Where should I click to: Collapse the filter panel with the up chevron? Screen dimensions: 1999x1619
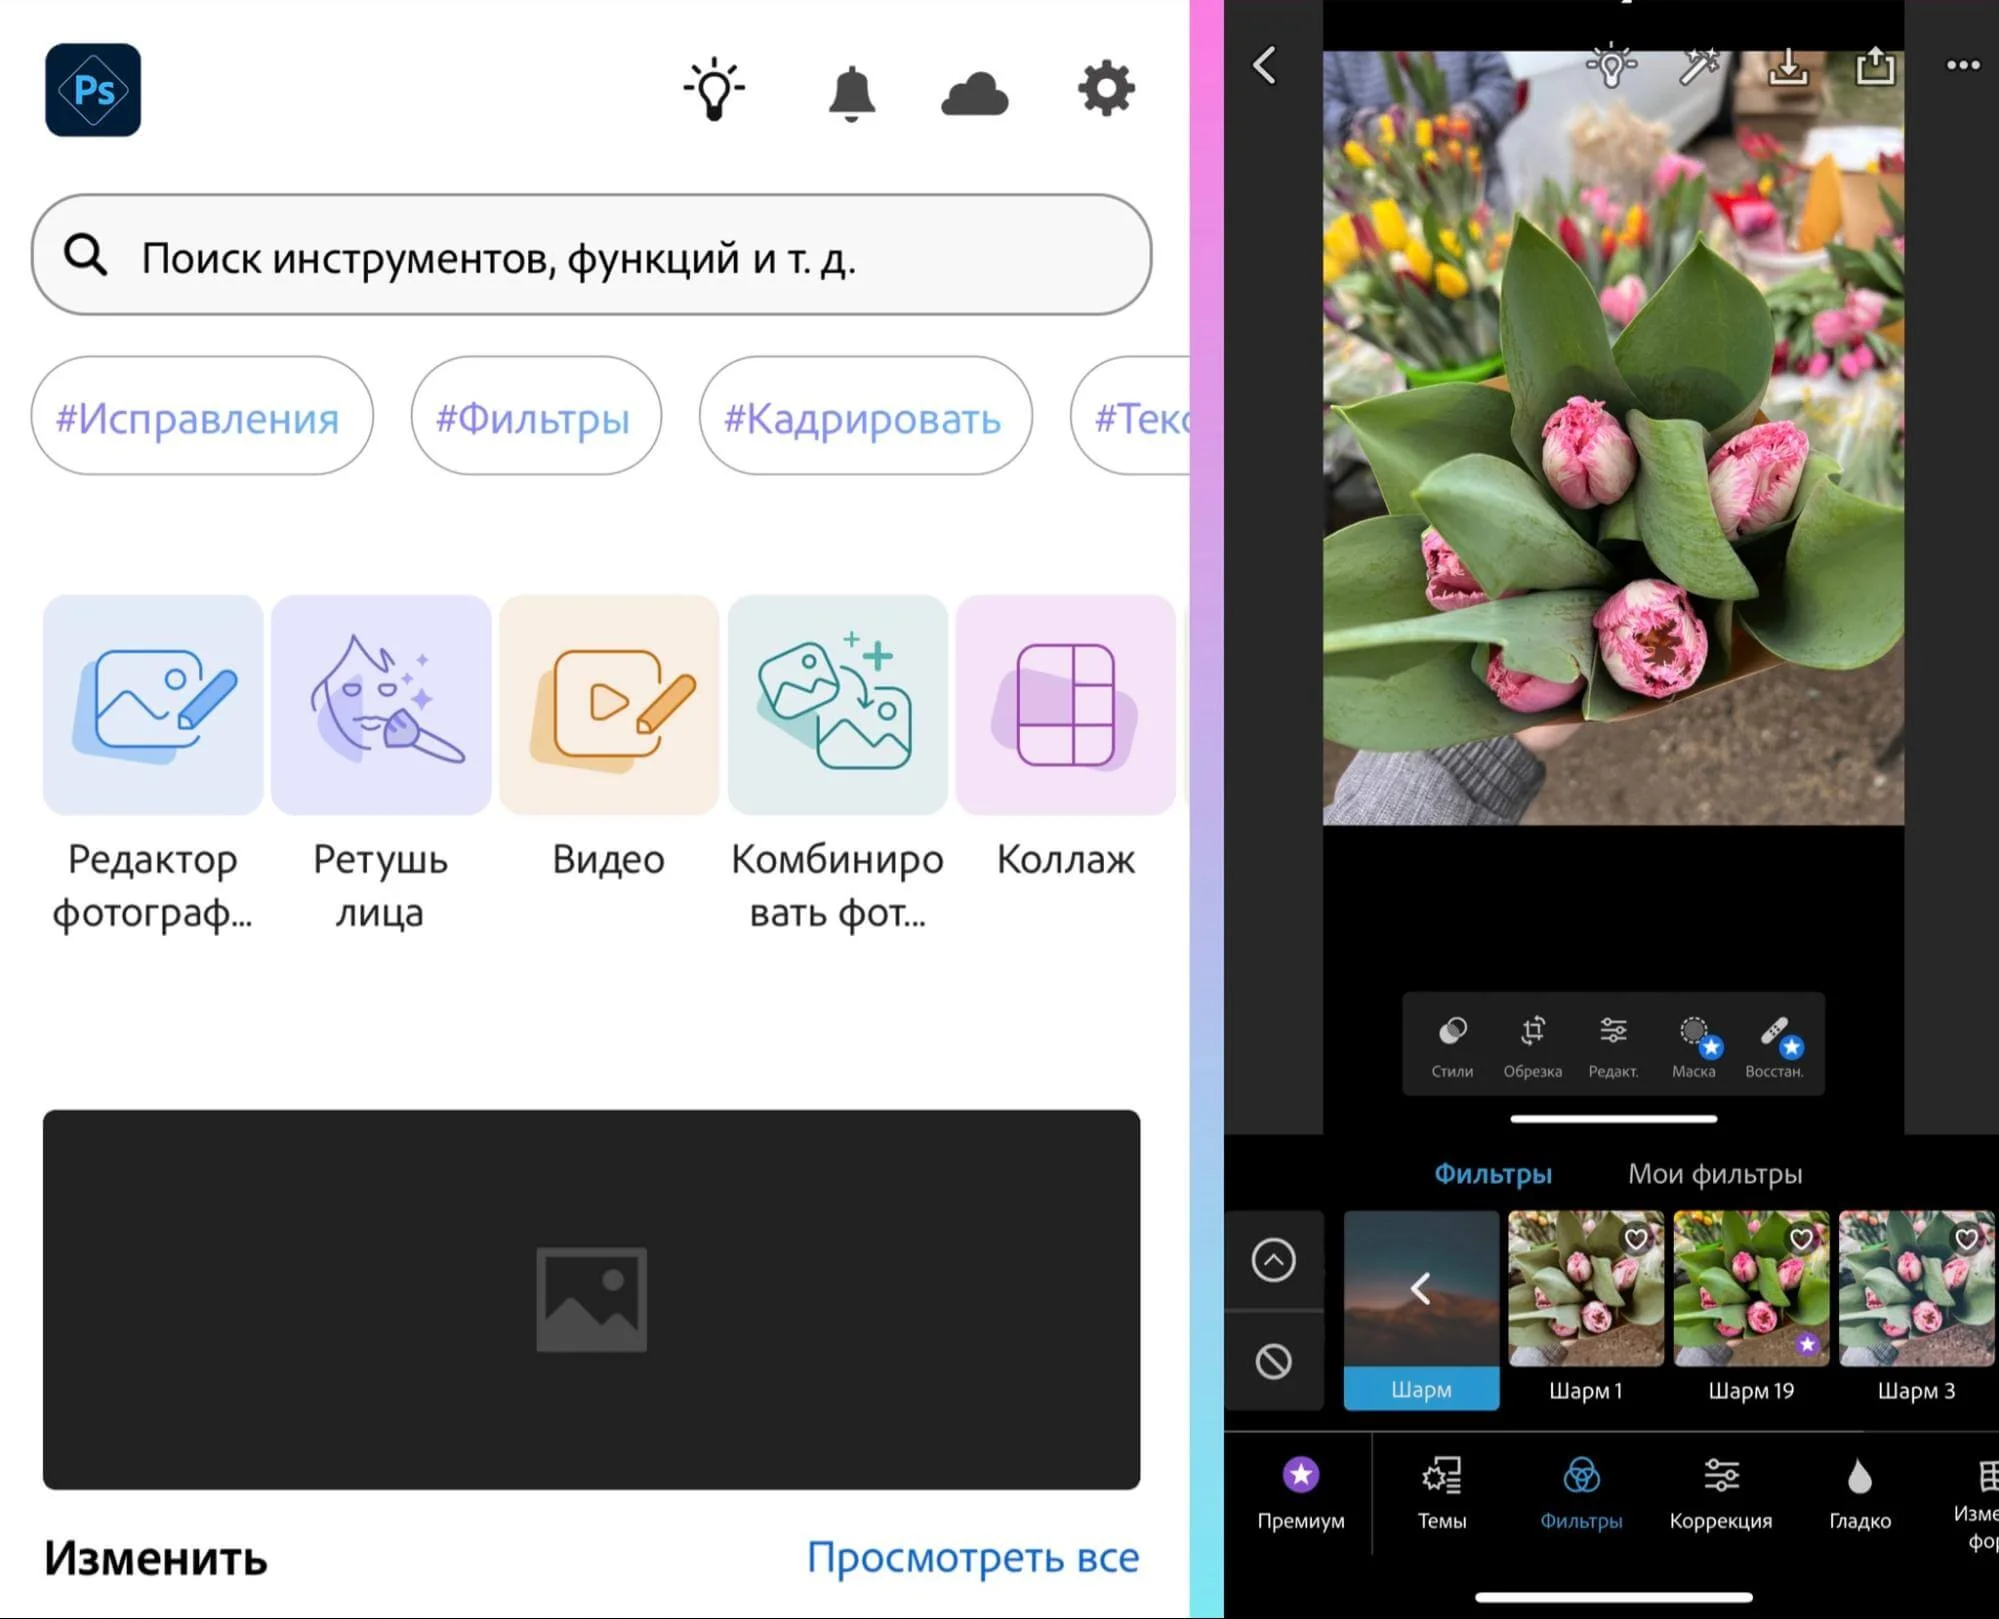coord(1275,1258)
